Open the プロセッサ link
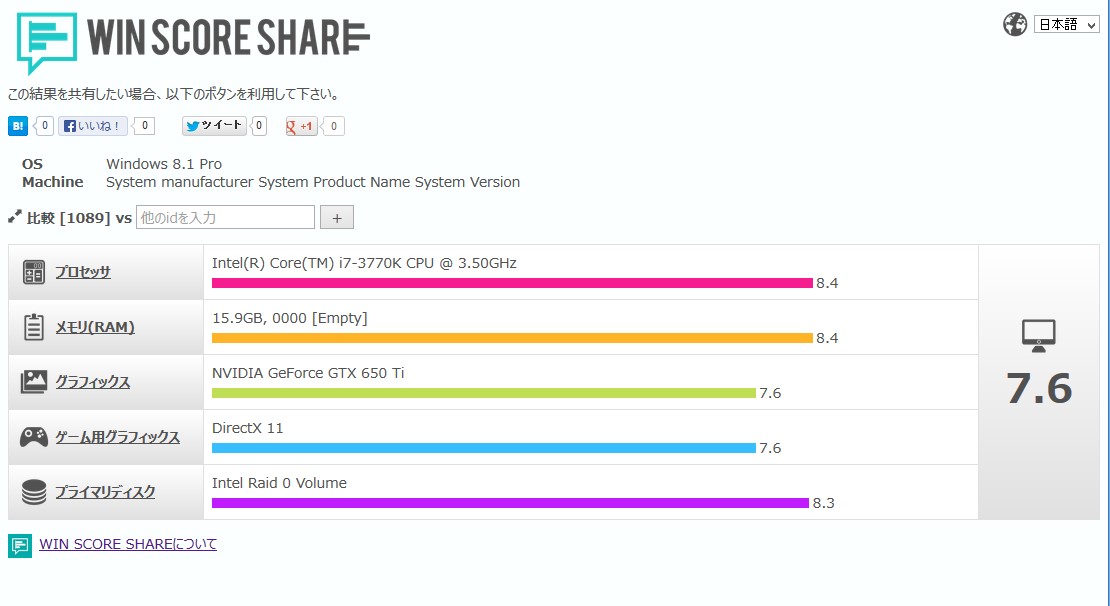Screen dimensions: 1110x606 [83, 272]
